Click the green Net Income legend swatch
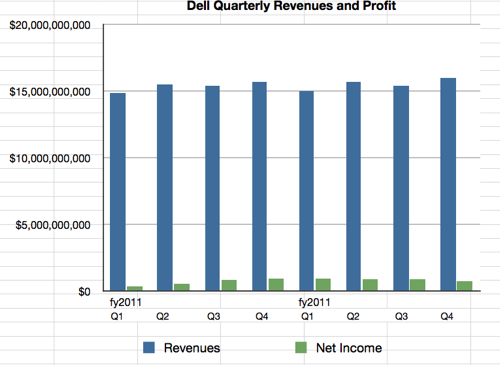 point(301,347)
